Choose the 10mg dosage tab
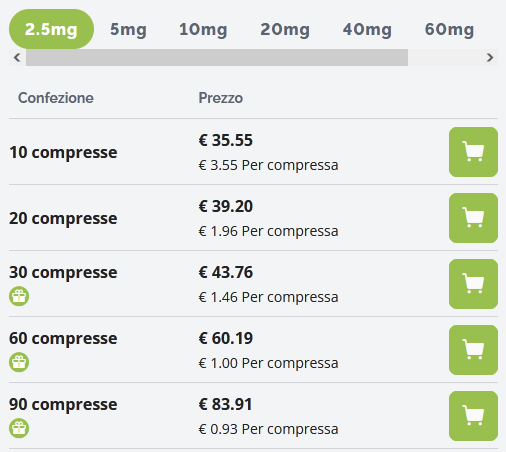Viewport: 506px width, 452px height. [x=203, y=29]
